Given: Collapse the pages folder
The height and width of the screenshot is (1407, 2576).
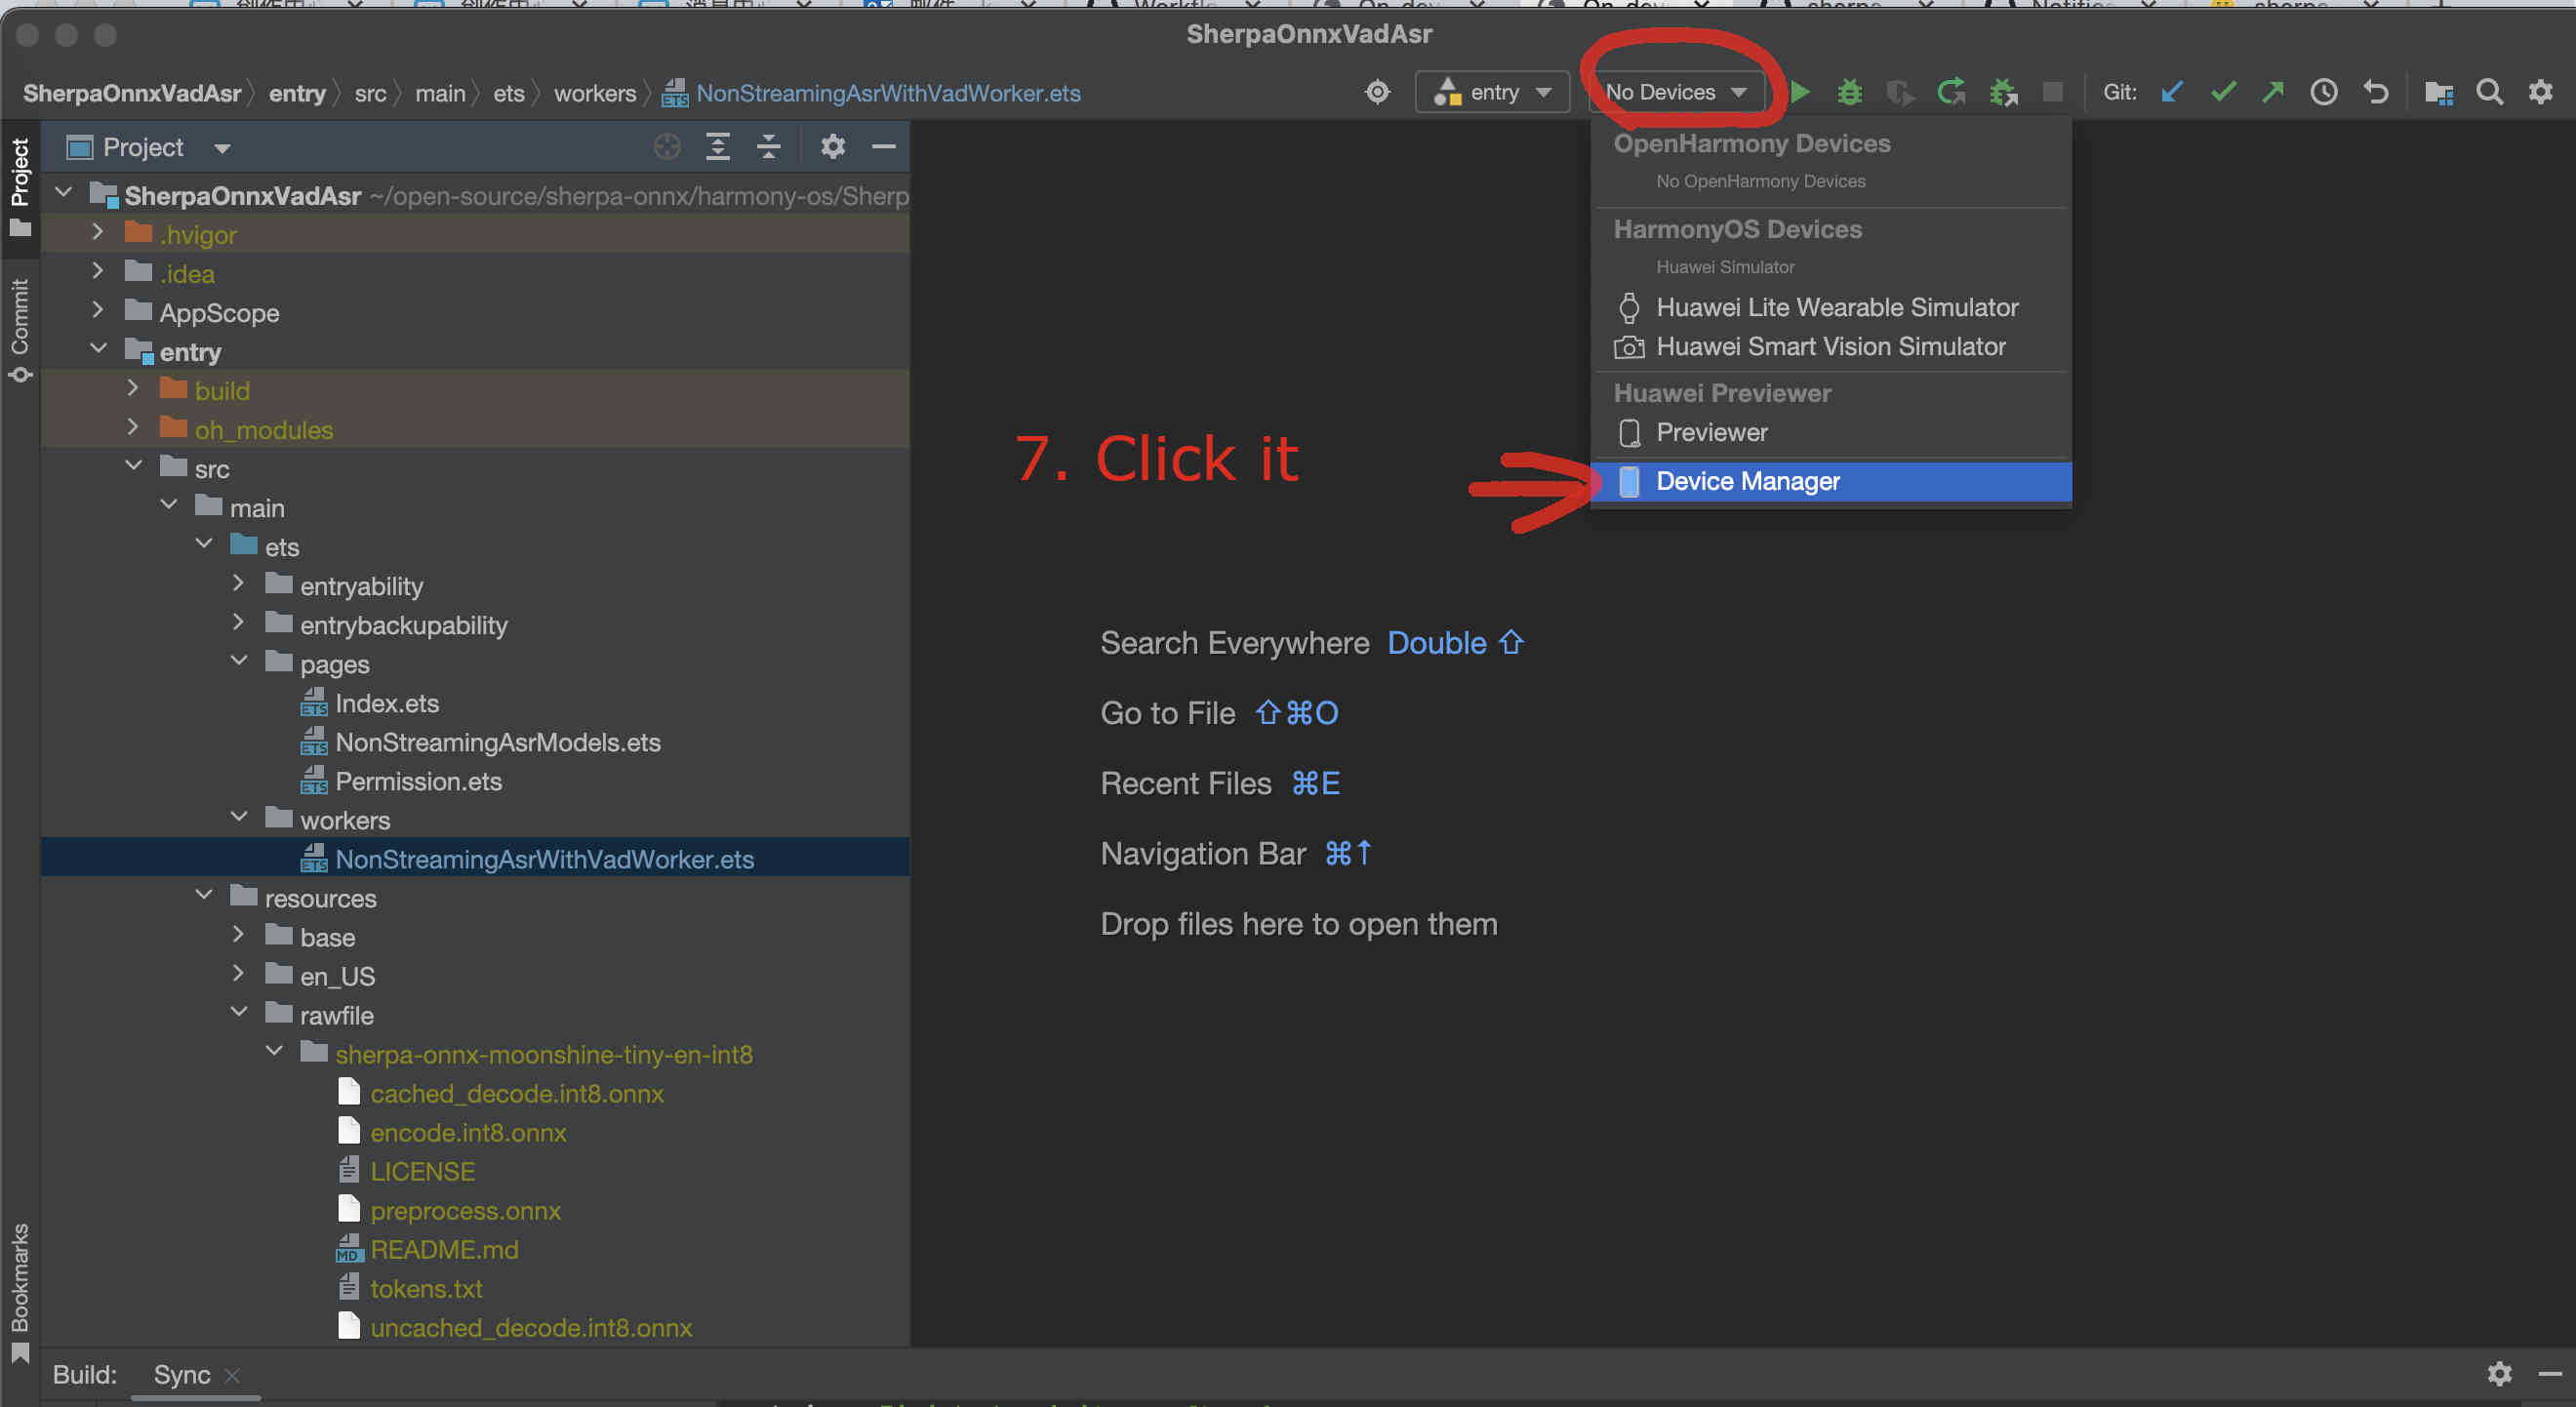Looking at the screenshot, I should 239,660.
